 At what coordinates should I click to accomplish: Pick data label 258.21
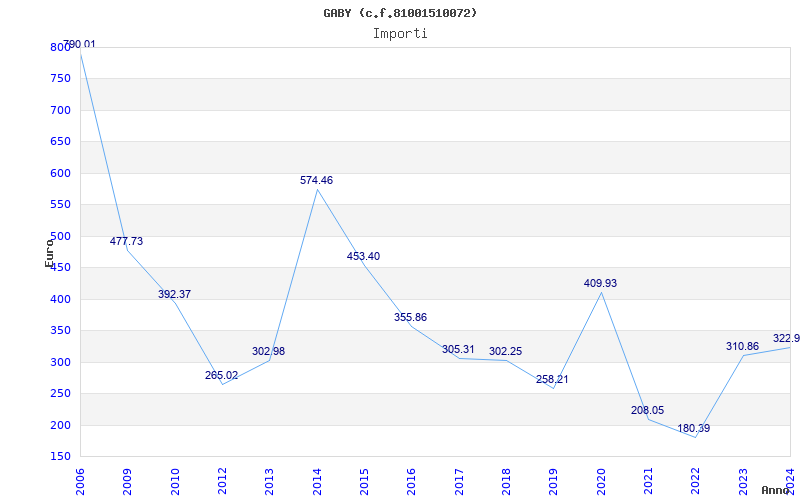pyautogui.click(x=552, y=380)
